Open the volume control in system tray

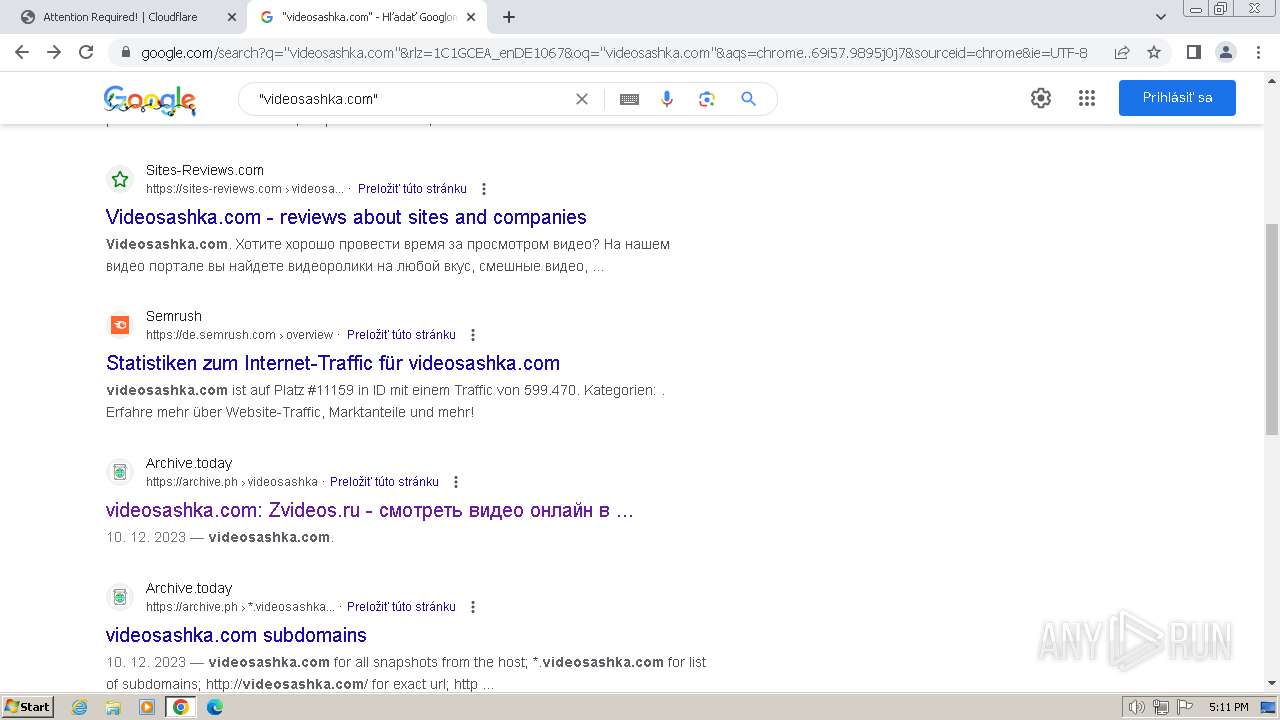(1136, 707)
